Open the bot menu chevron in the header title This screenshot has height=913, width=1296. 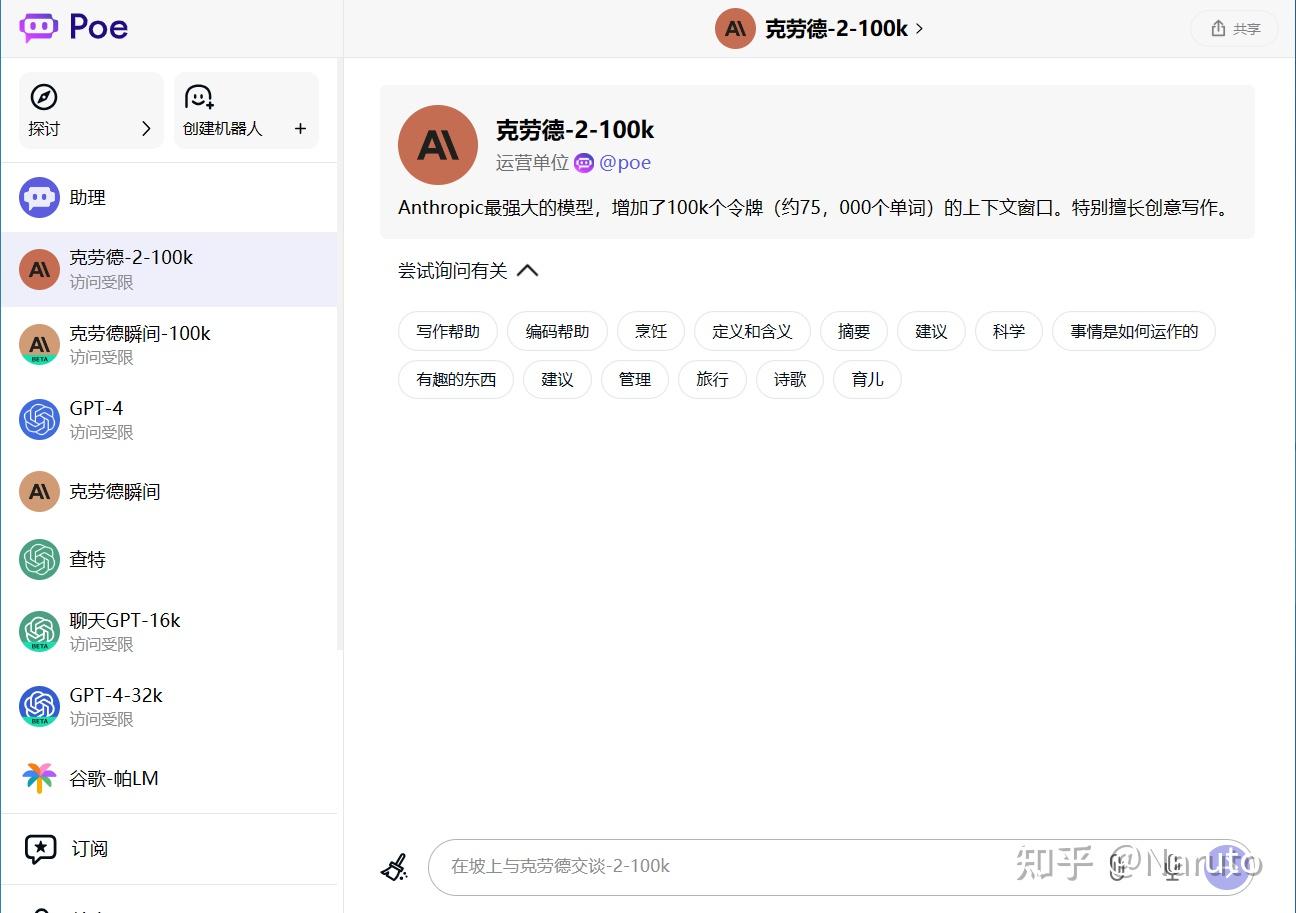[920, 28]
